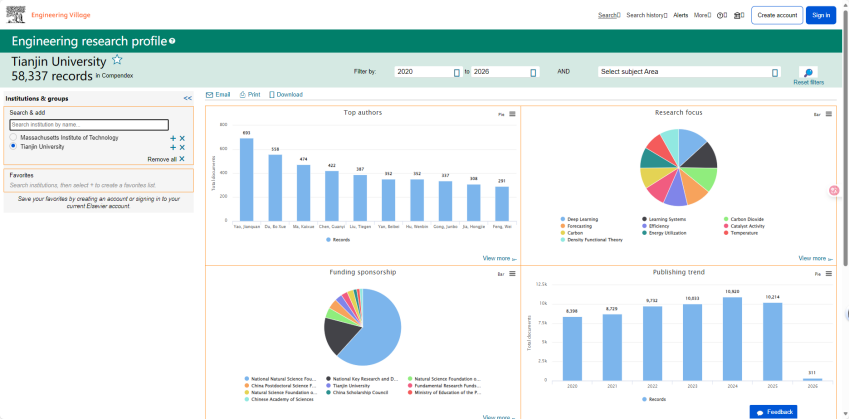This screenshot has height=419, width=849.
Task: Click the institution building icon in header
Action: coord(737,15)
